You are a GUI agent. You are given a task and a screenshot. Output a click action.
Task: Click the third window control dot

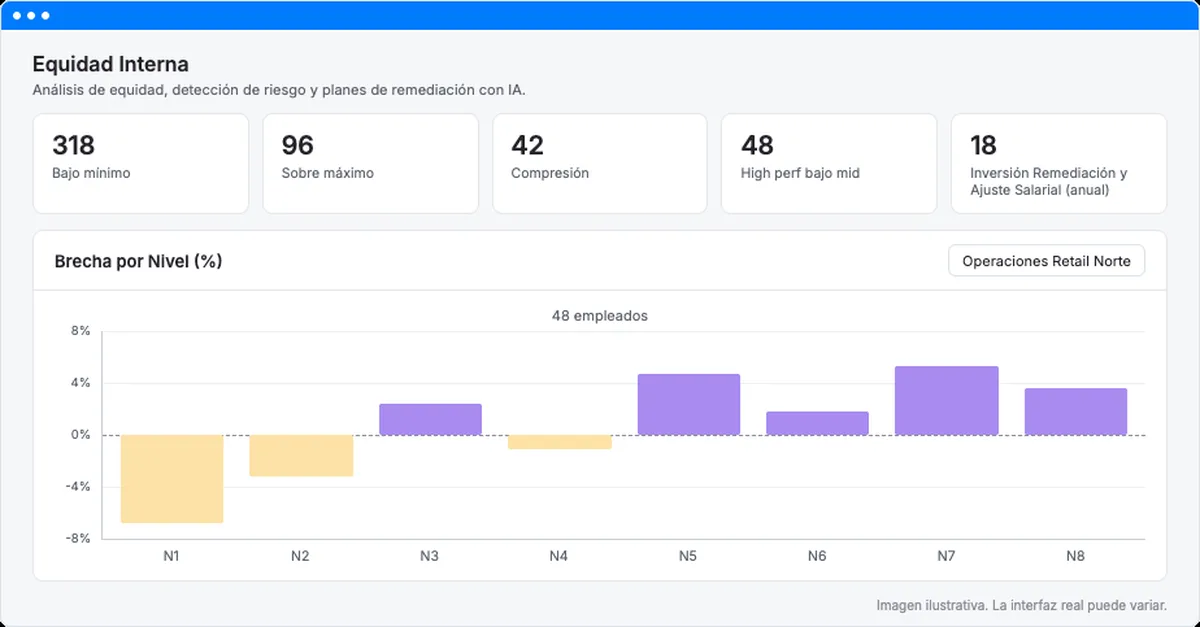point(45,17)
